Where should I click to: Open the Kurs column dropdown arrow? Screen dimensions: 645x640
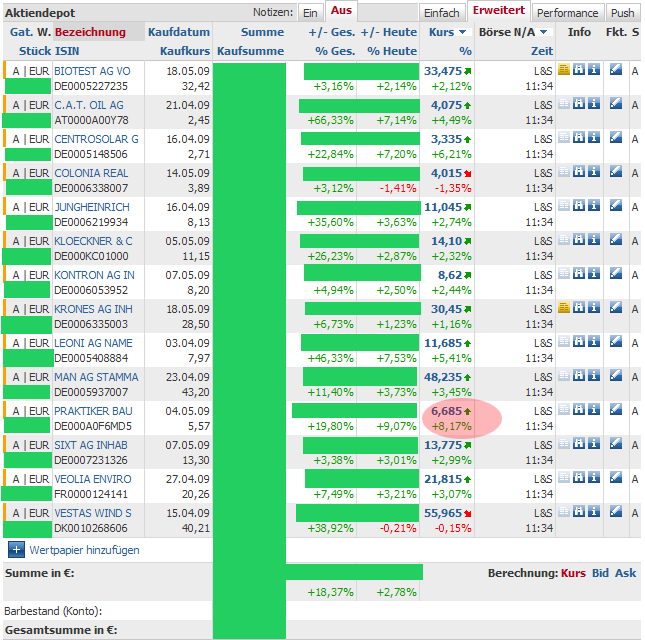coord(464,33)
